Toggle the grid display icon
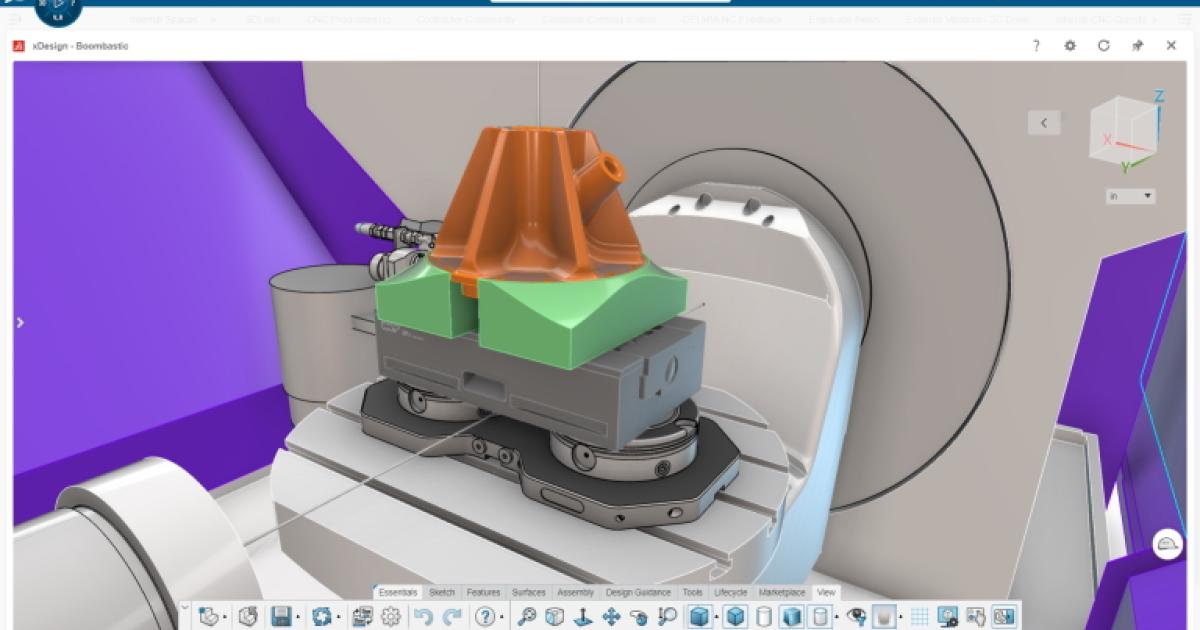Viewport: 1200px width, 630px height. [x=919, y=617]
